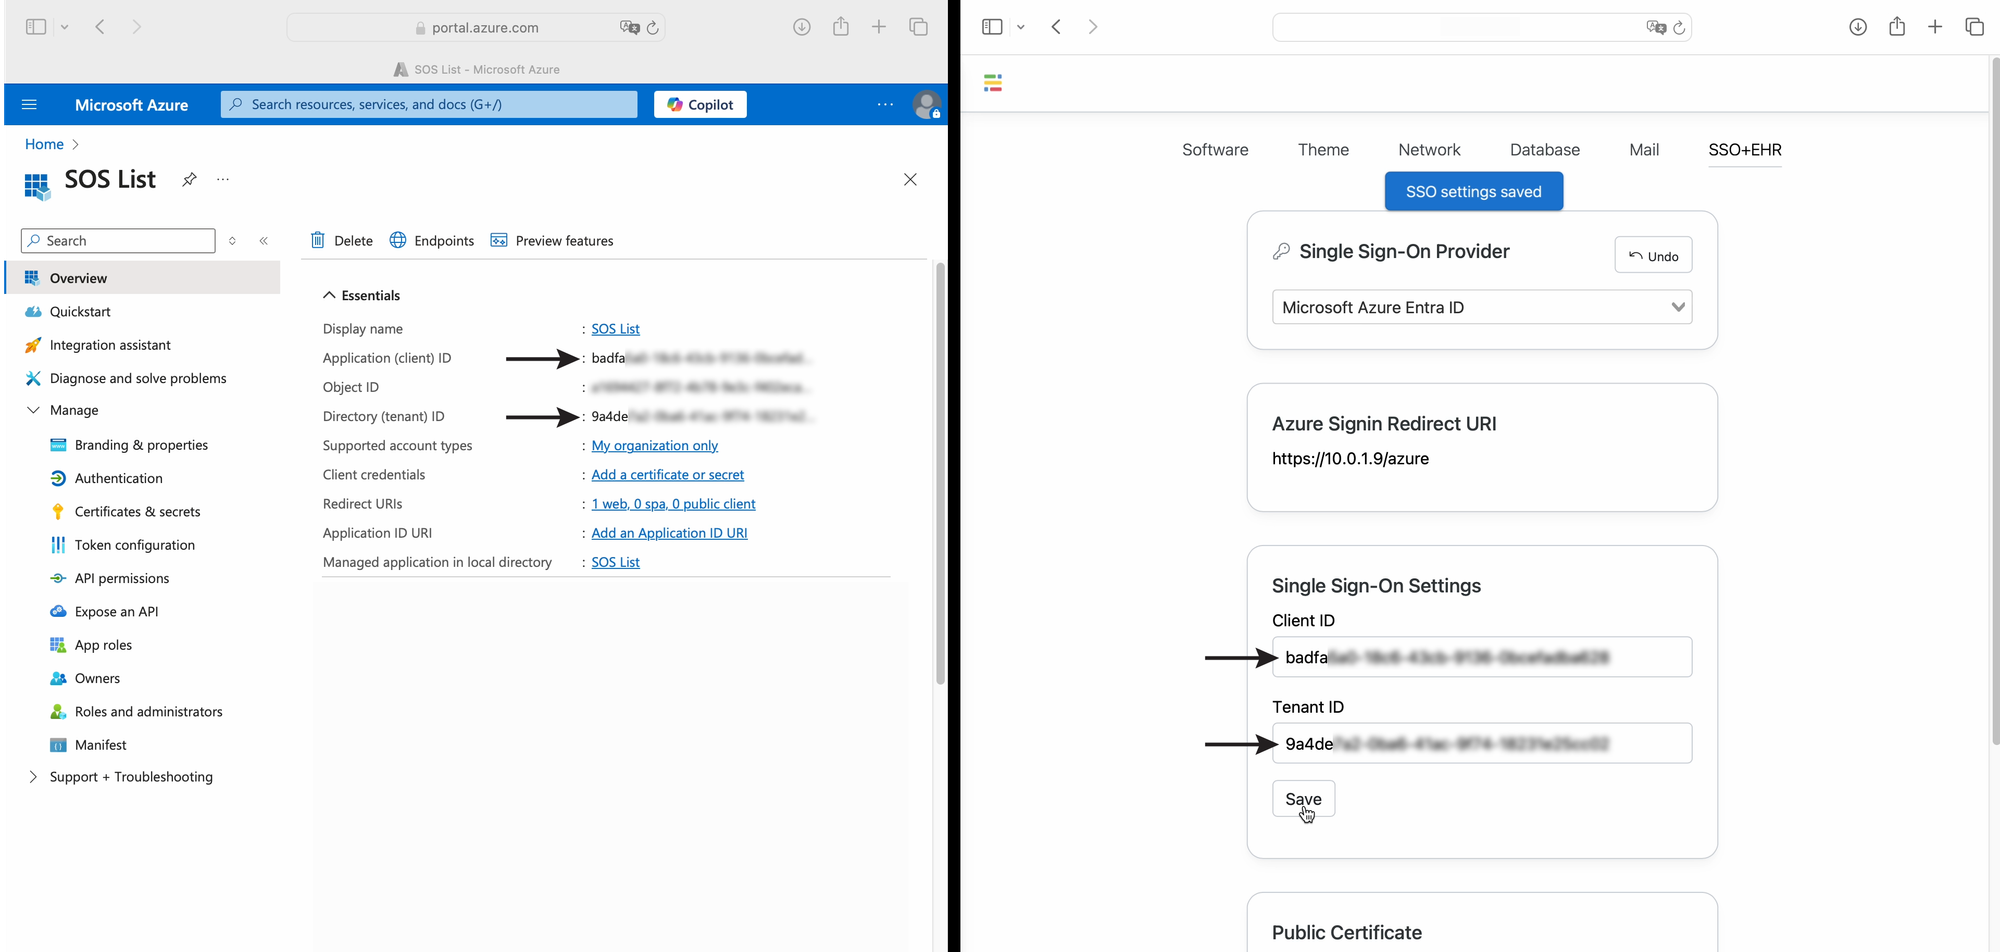Open Roles and administrators

tap(148, 711)
